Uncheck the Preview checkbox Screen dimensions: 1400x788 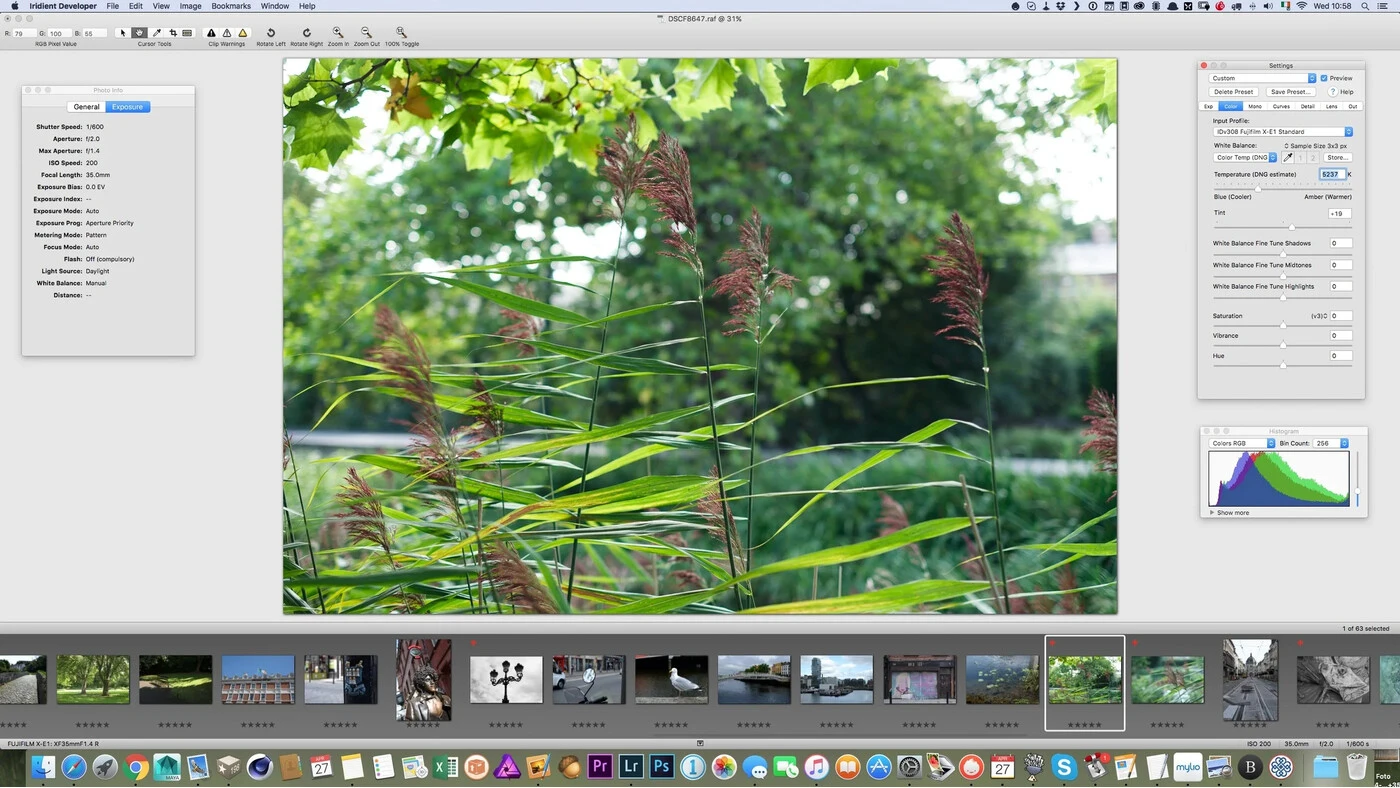pyautogui.click(x=1324, y=78)
